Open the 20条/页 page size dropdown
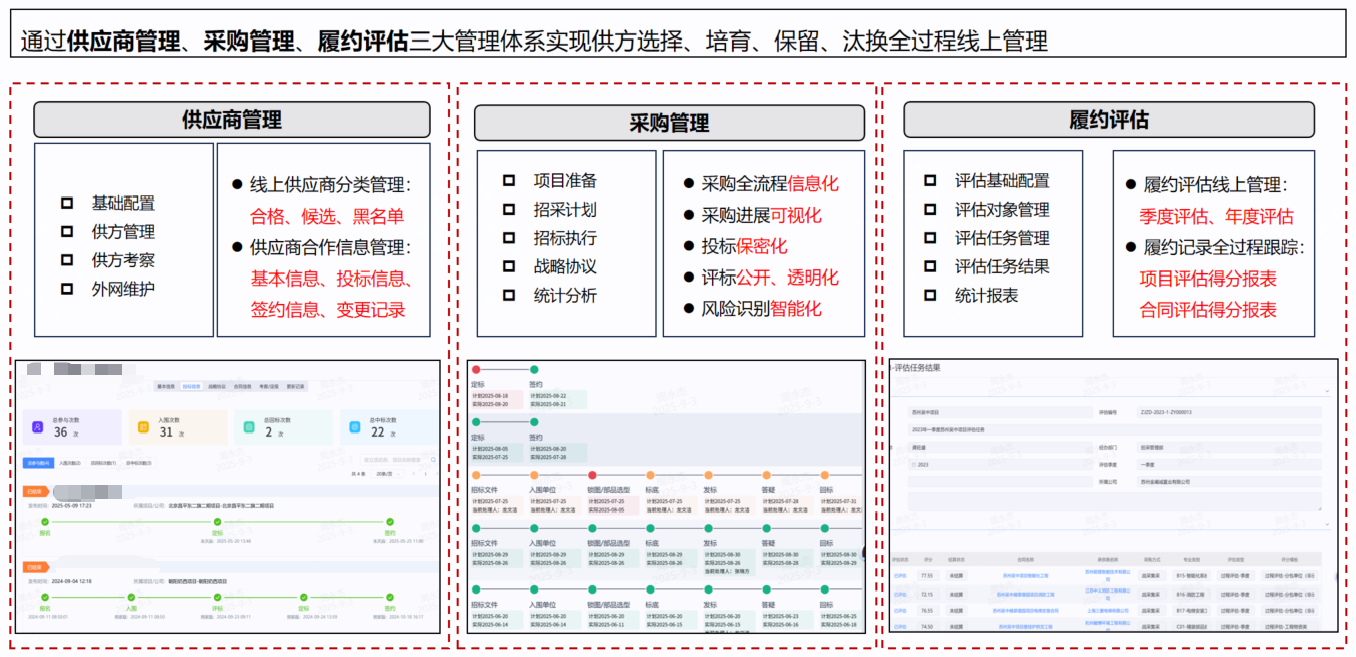Image resolution: width=1356 pixels, height=657 pixels. 387,474
